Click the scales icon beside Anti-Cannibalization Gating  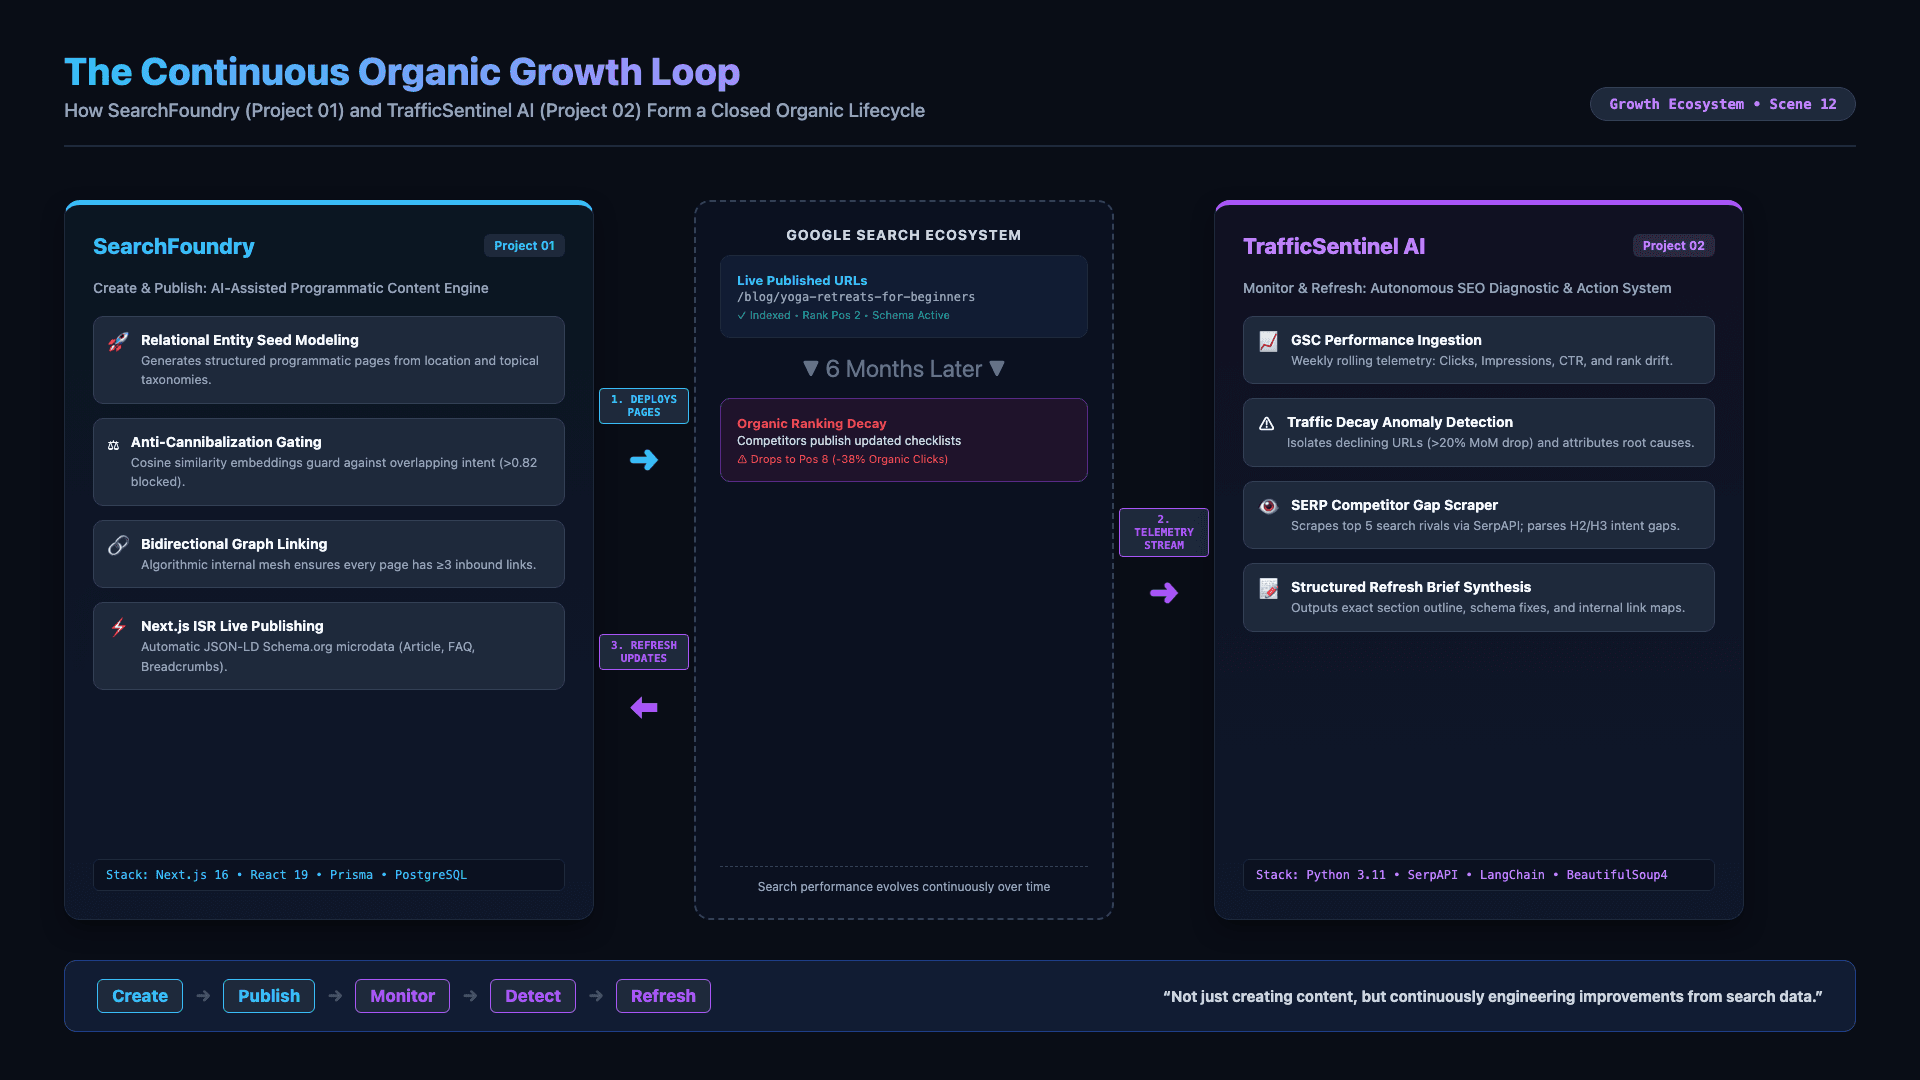tap(113, 445)
